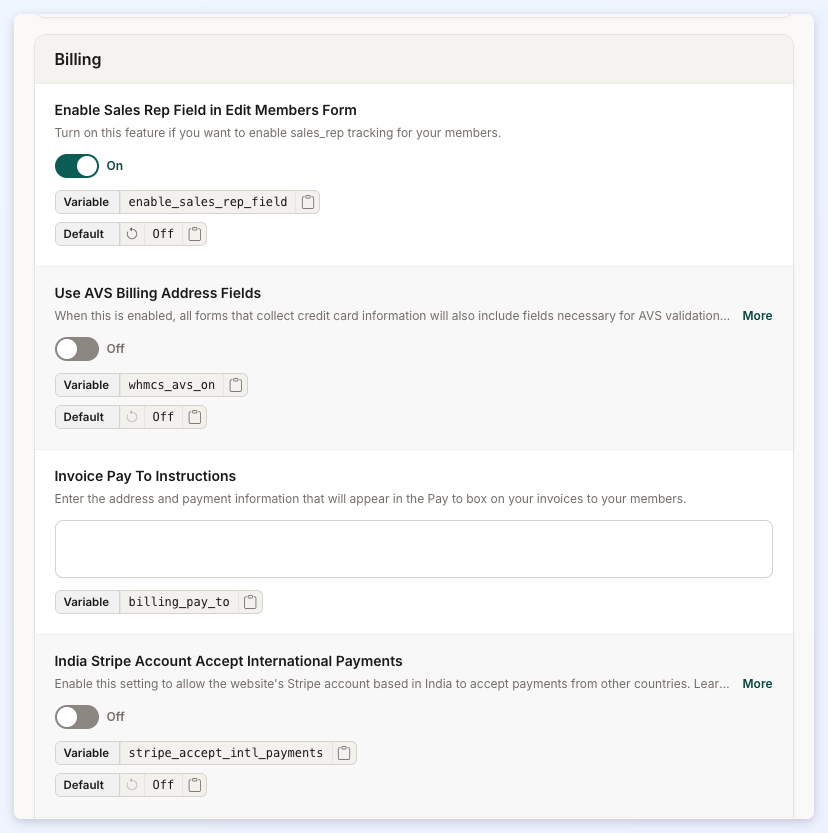This screenshot has width=828, height=833.
Task: Click Enable Sales Rep Field heading
Action: (206, 110)
